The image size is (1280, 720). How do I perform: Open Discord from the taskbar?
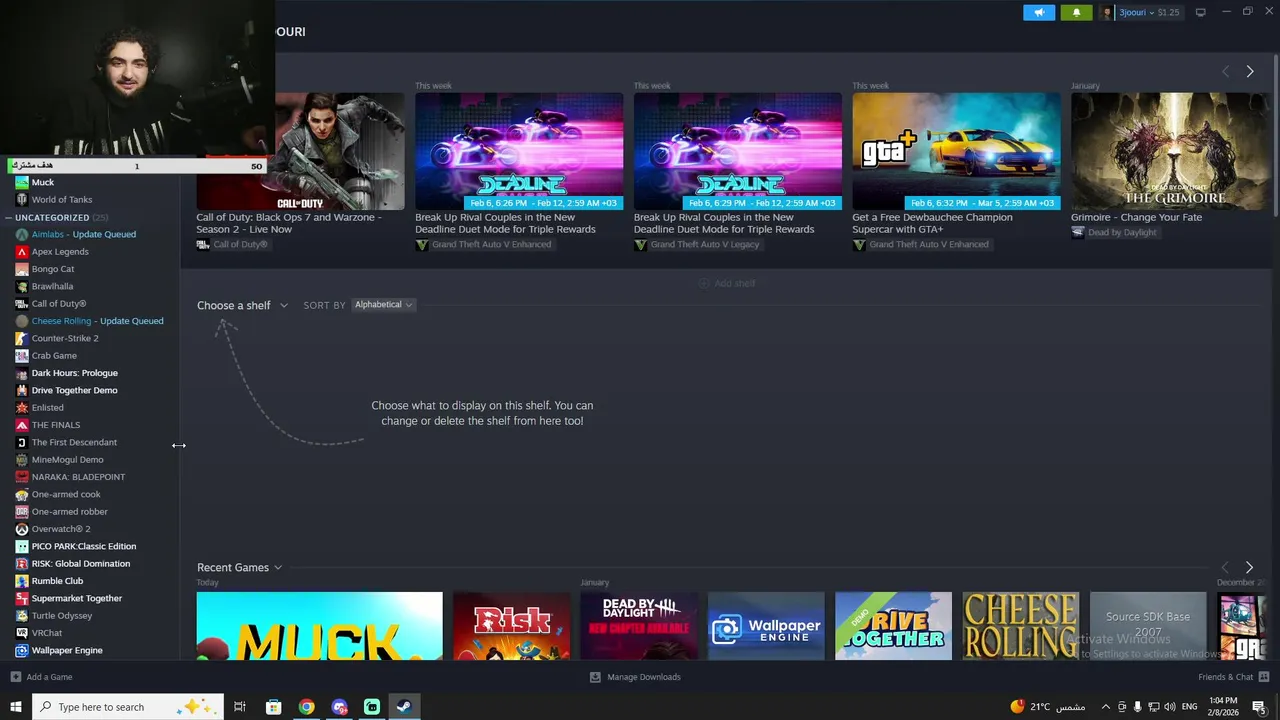click(339, 707)
